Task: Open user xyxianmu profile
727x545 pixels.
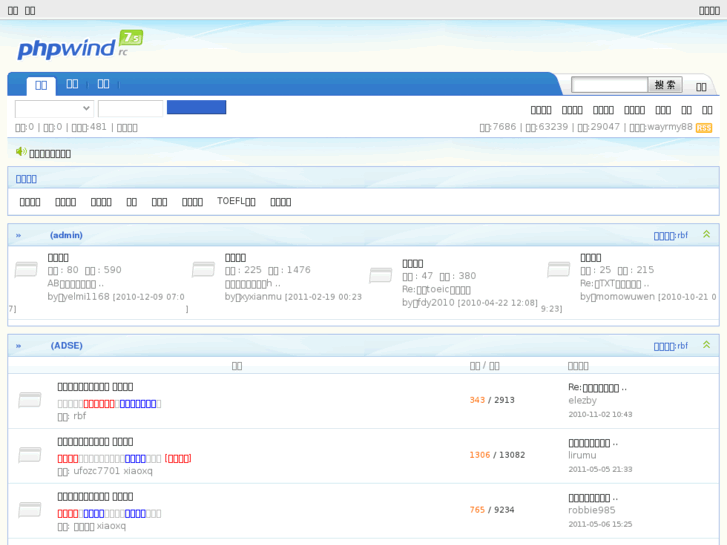Action: [x=259, y=297]
